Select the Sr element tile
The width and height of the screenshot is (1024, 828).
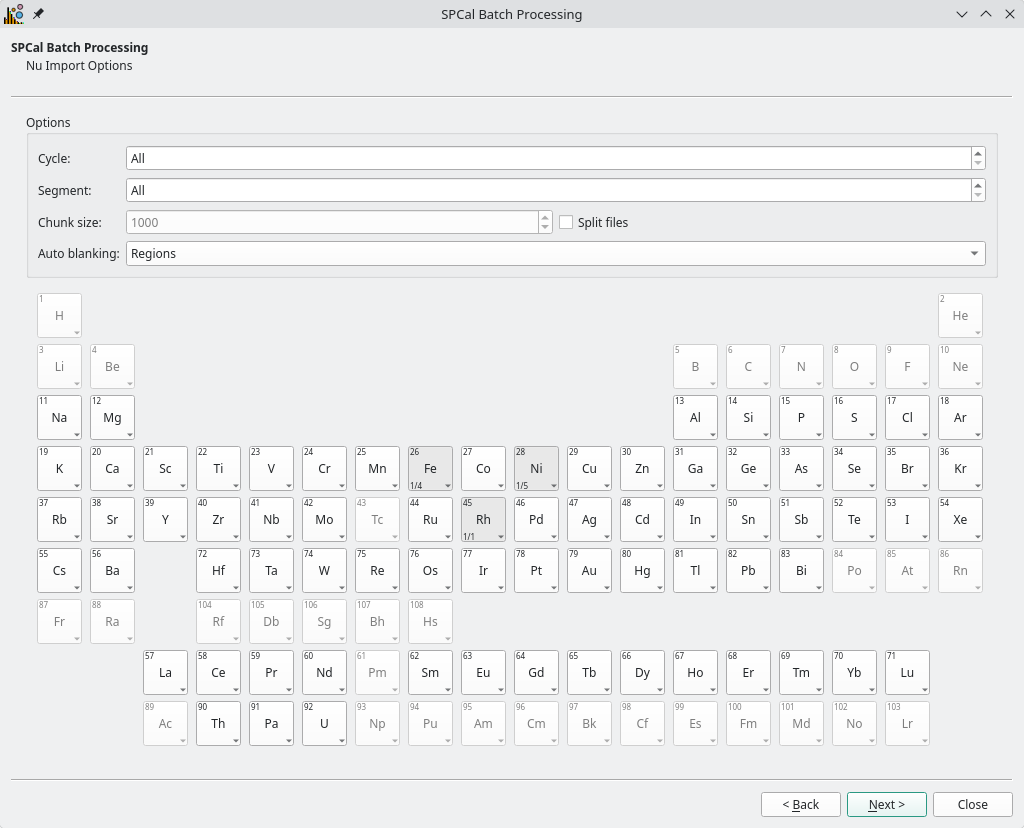112,519
